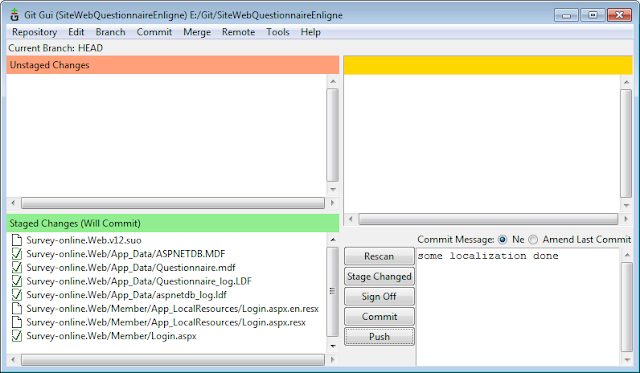The image size is (640, 373).
Task: Select Login.aspx.resx file name
Action: (166, 322)
